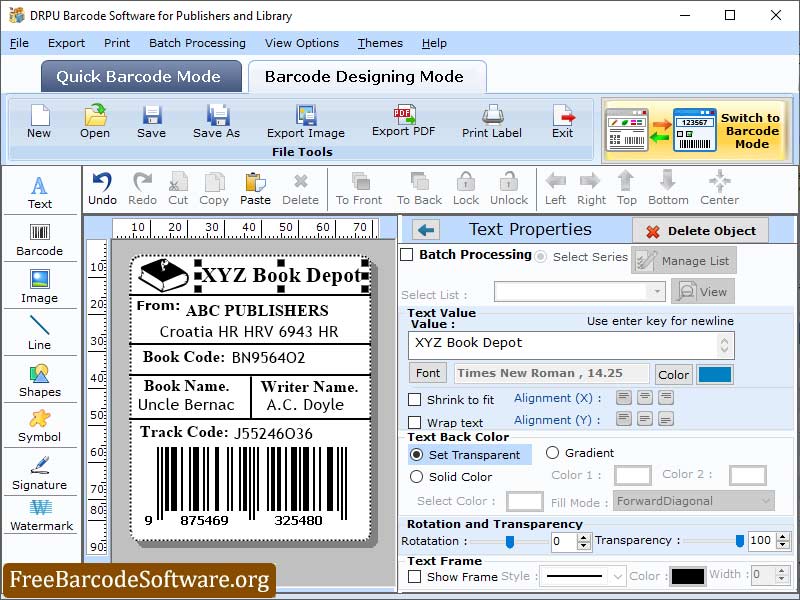Open the Batch Processing menu
The height and width of the screenshot is (600, 800).
[196, 43]
